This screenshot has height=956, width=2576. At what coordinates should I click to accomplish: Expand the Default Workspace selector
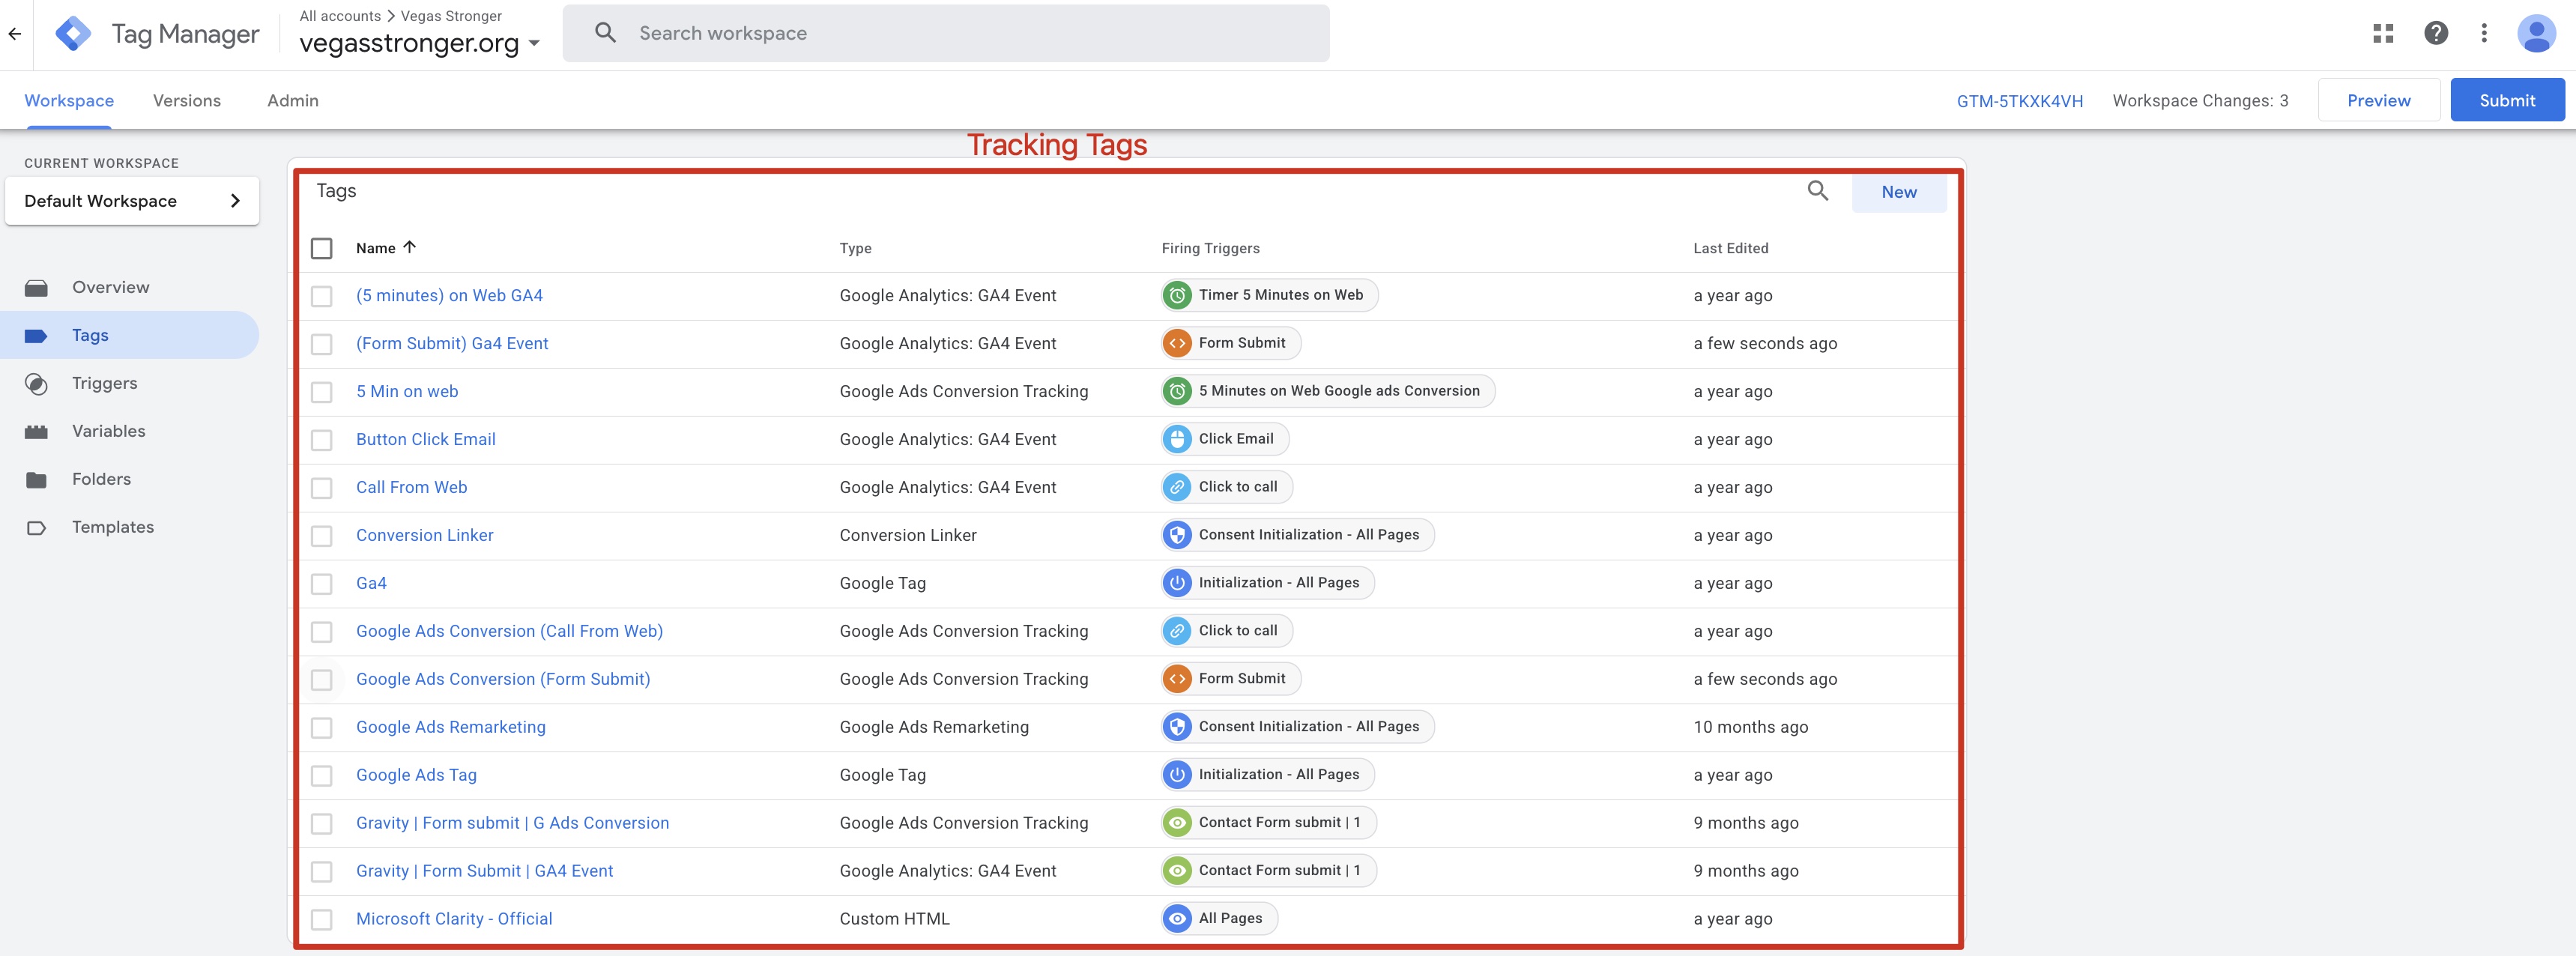132,201
